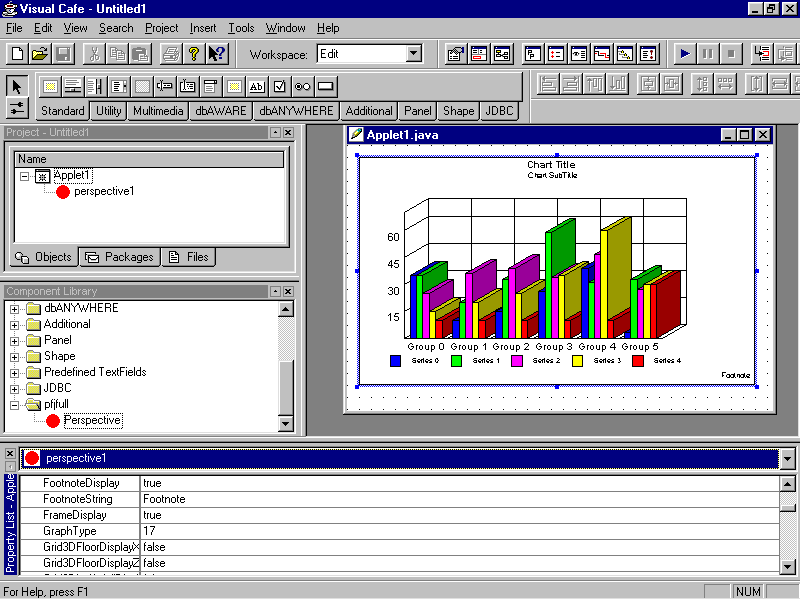
Task: Expand the dbANYWHERE library folder
Action: pos(14,309)
